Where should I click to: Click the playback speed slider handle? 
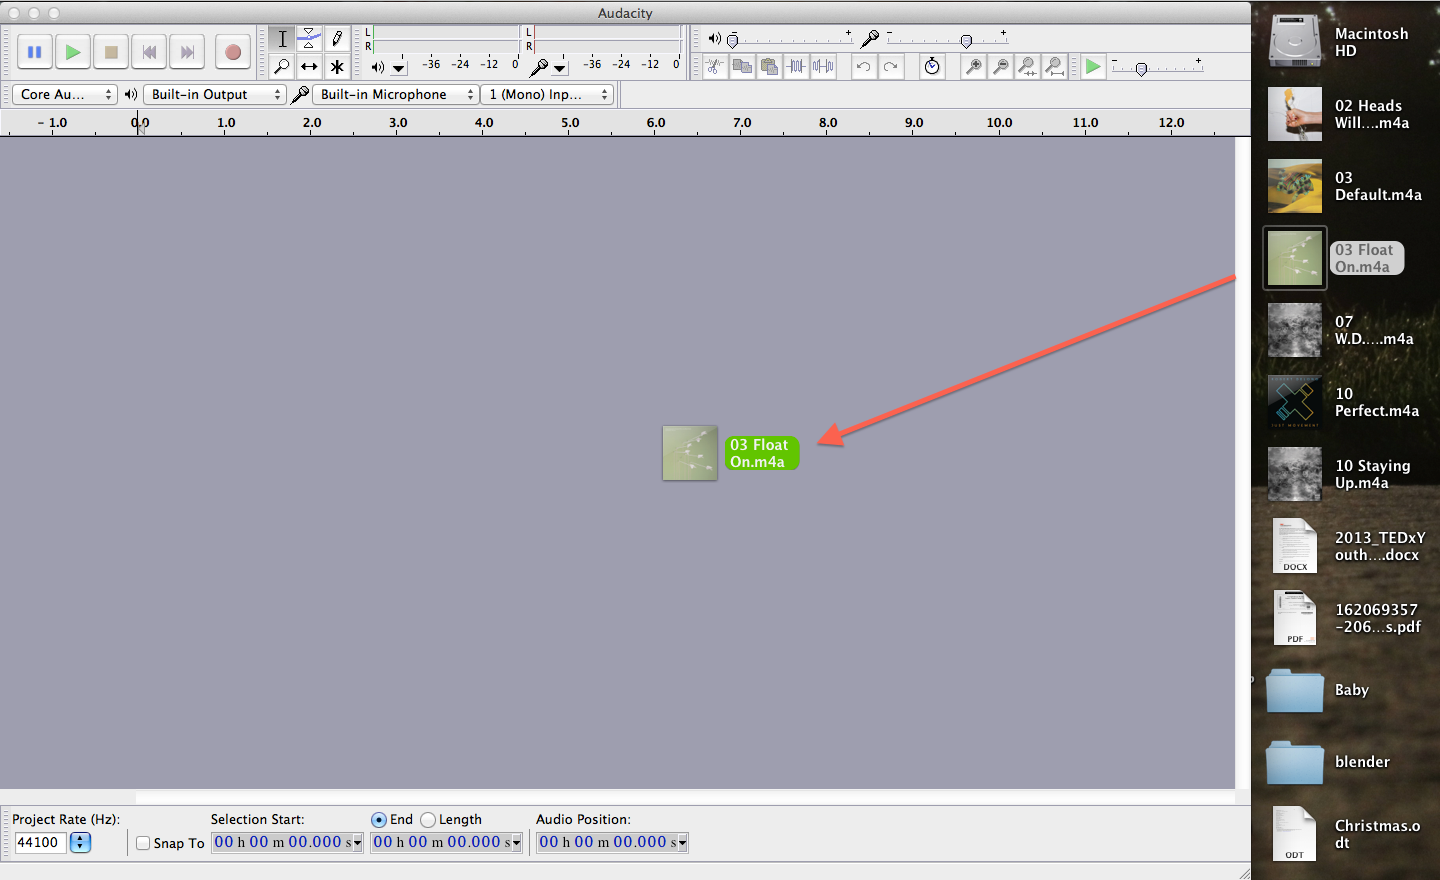pyautogui.click(x=1141, y=69)
